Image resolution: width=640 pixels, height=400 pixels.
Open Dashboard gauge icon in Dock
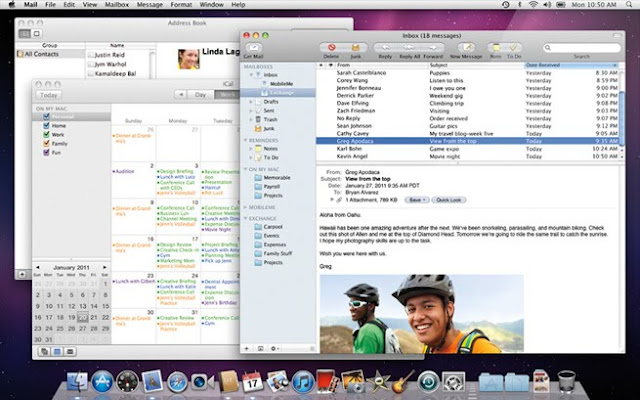coord(127,382)
